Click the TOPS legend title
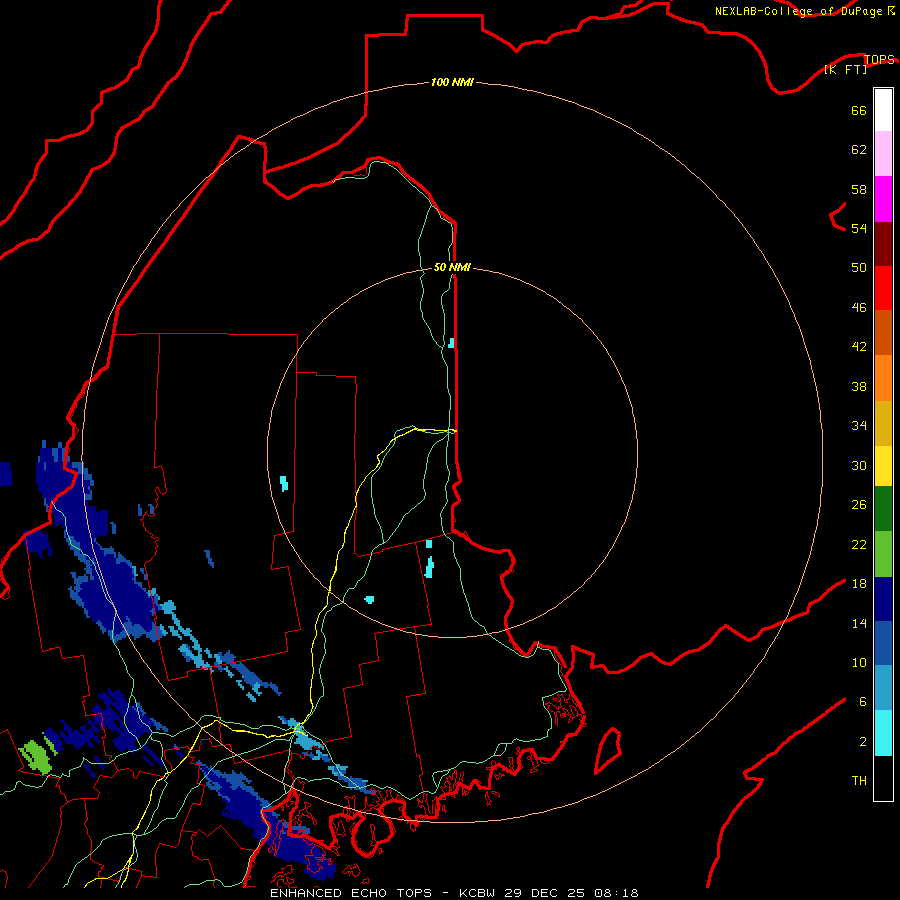Viewport: 900px width, 900px height. tap(879, 59)
